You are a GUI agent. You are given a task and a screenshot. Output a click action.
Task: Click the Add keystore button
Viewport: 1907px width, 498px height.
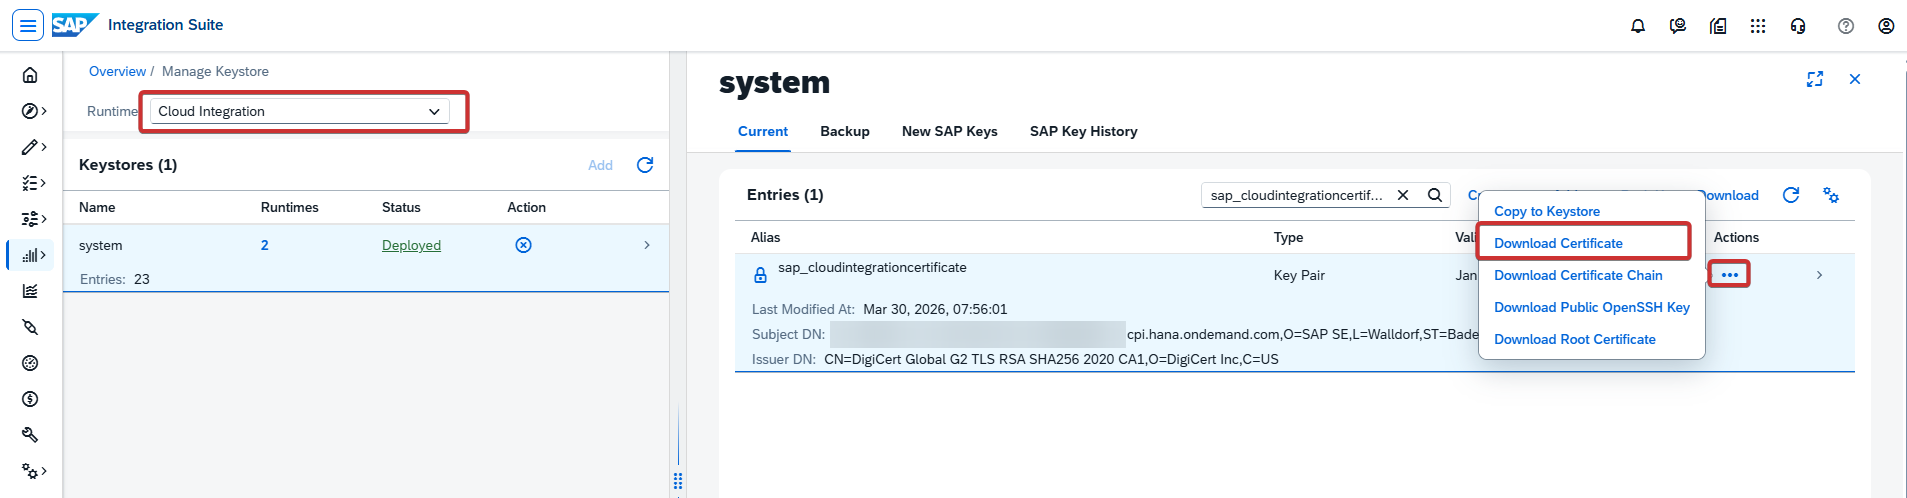coord(600,165)
